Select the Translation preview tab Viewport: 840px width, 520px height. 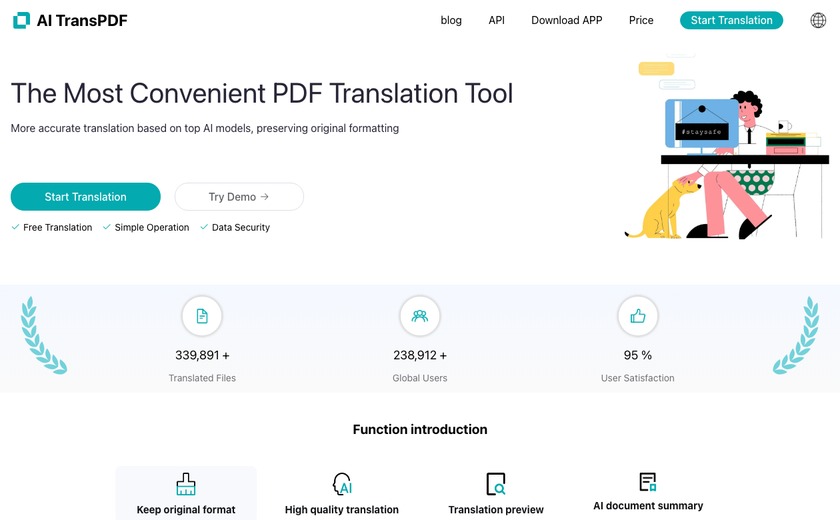pyautogui.click(x=496, y=493)
